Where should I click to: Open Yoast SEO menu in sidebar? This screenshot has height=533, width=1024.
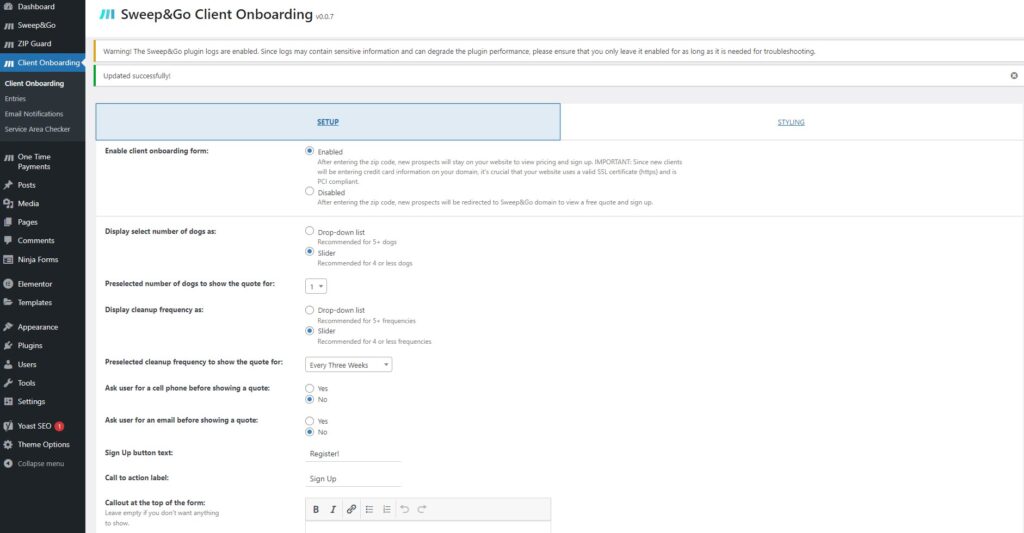pyautogui.click(x=35, y=426)
